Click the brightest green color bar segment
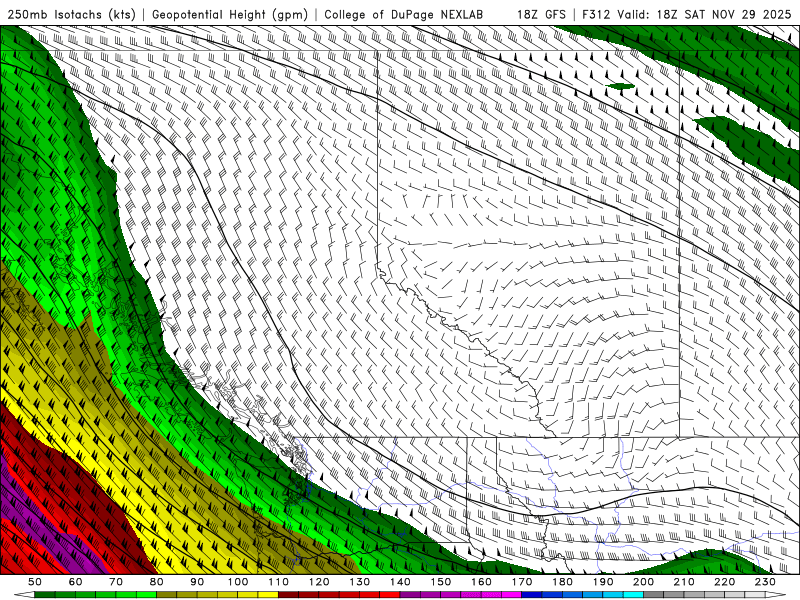This screenshot has height=600, width=800. click(x=146, y=594)
